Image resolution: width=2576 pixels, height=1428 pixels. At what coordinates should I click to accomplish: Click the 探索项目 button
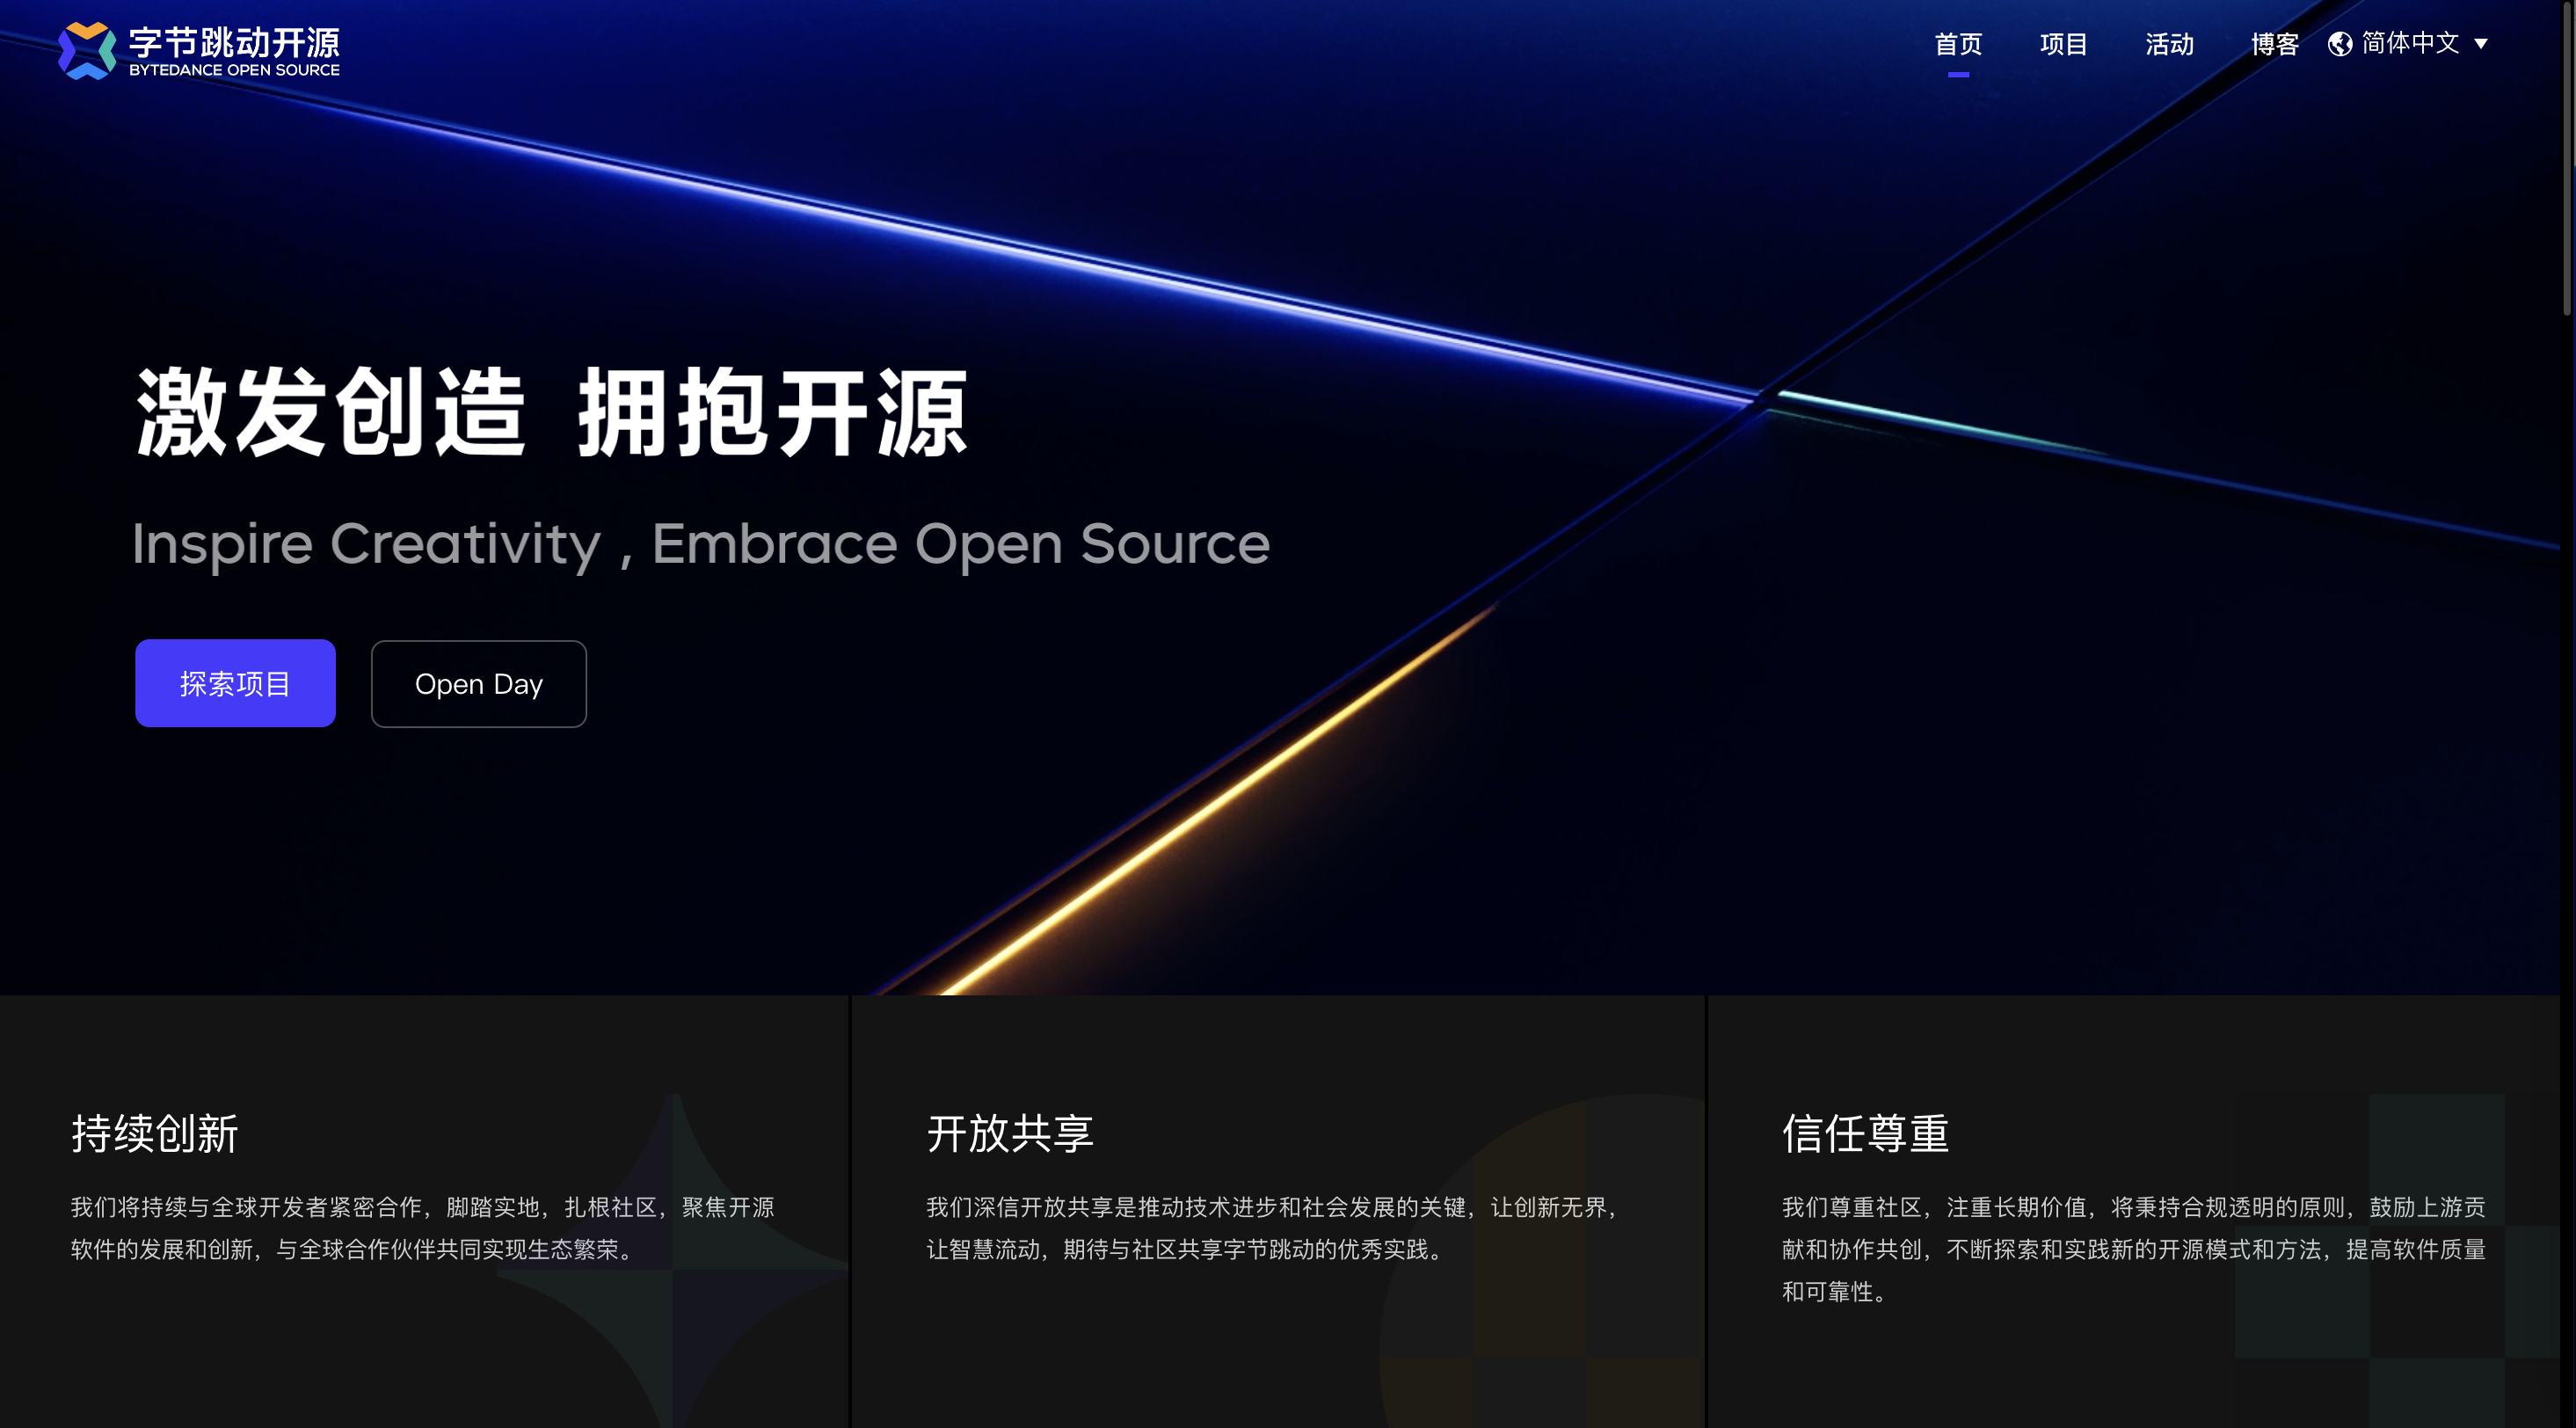pyautogui.click(x=235, y=683)
